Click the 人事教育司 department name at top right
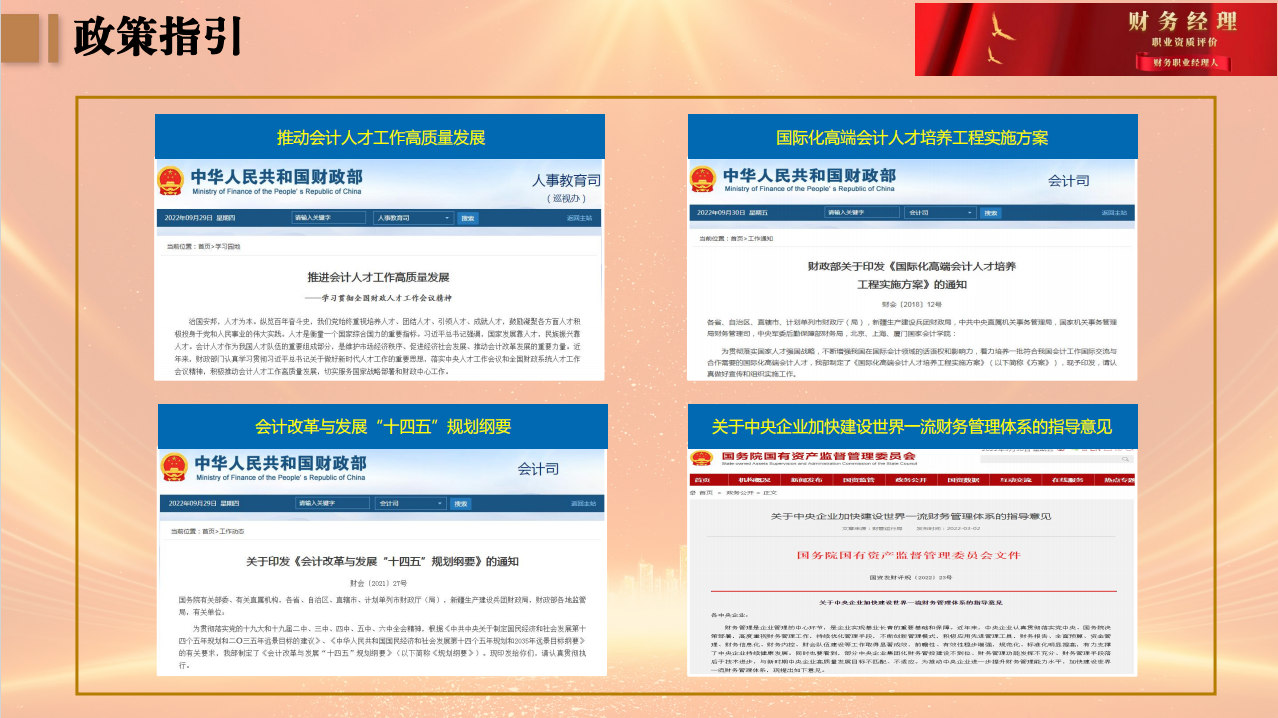 tap(566, 181)
